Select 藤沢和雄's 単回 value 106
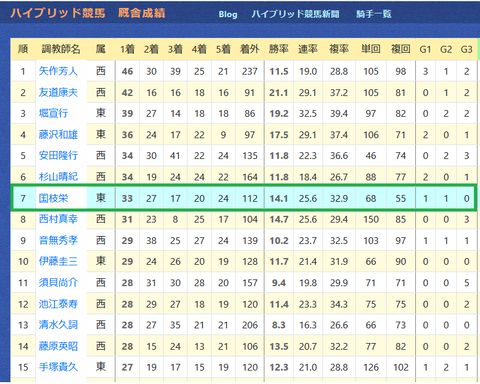480x384 pixels. 371,135
